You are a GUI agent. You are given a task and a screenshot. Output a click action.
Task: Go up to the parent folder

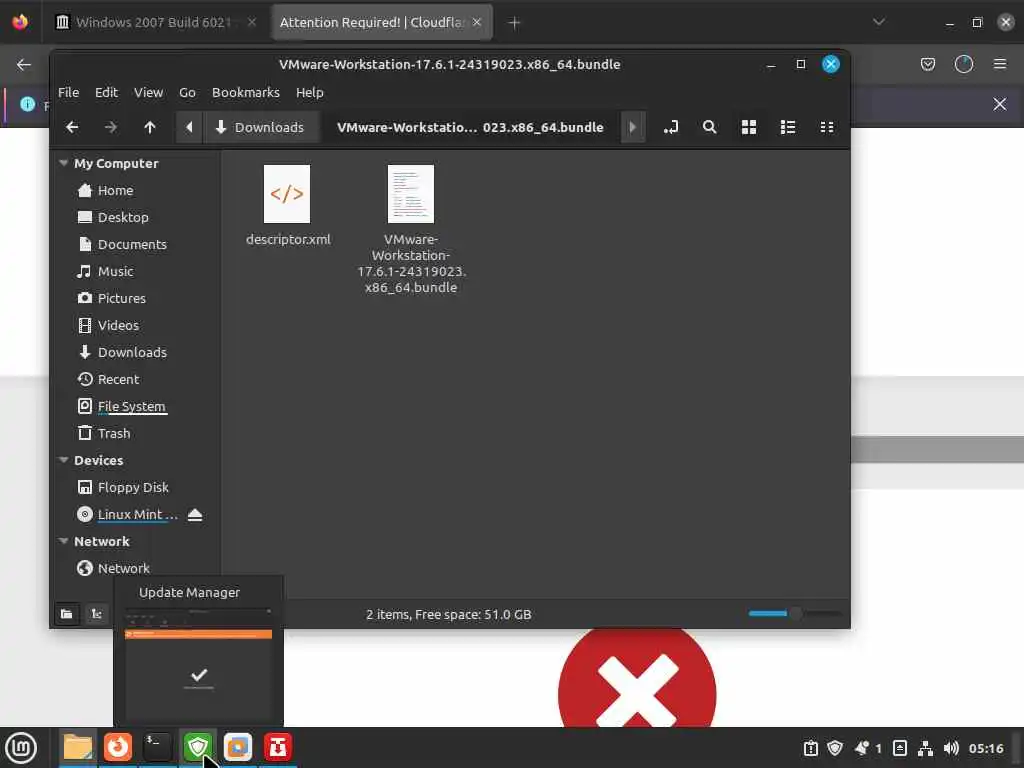click(150, 127)
